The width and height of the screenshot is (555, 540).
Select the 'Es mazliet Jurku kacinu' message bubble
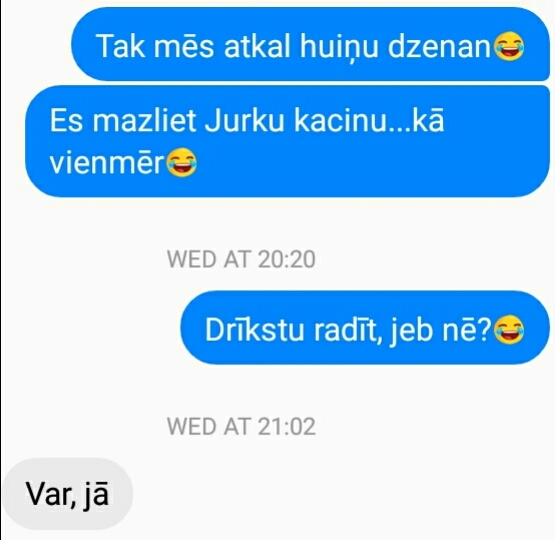coord(287,141)
